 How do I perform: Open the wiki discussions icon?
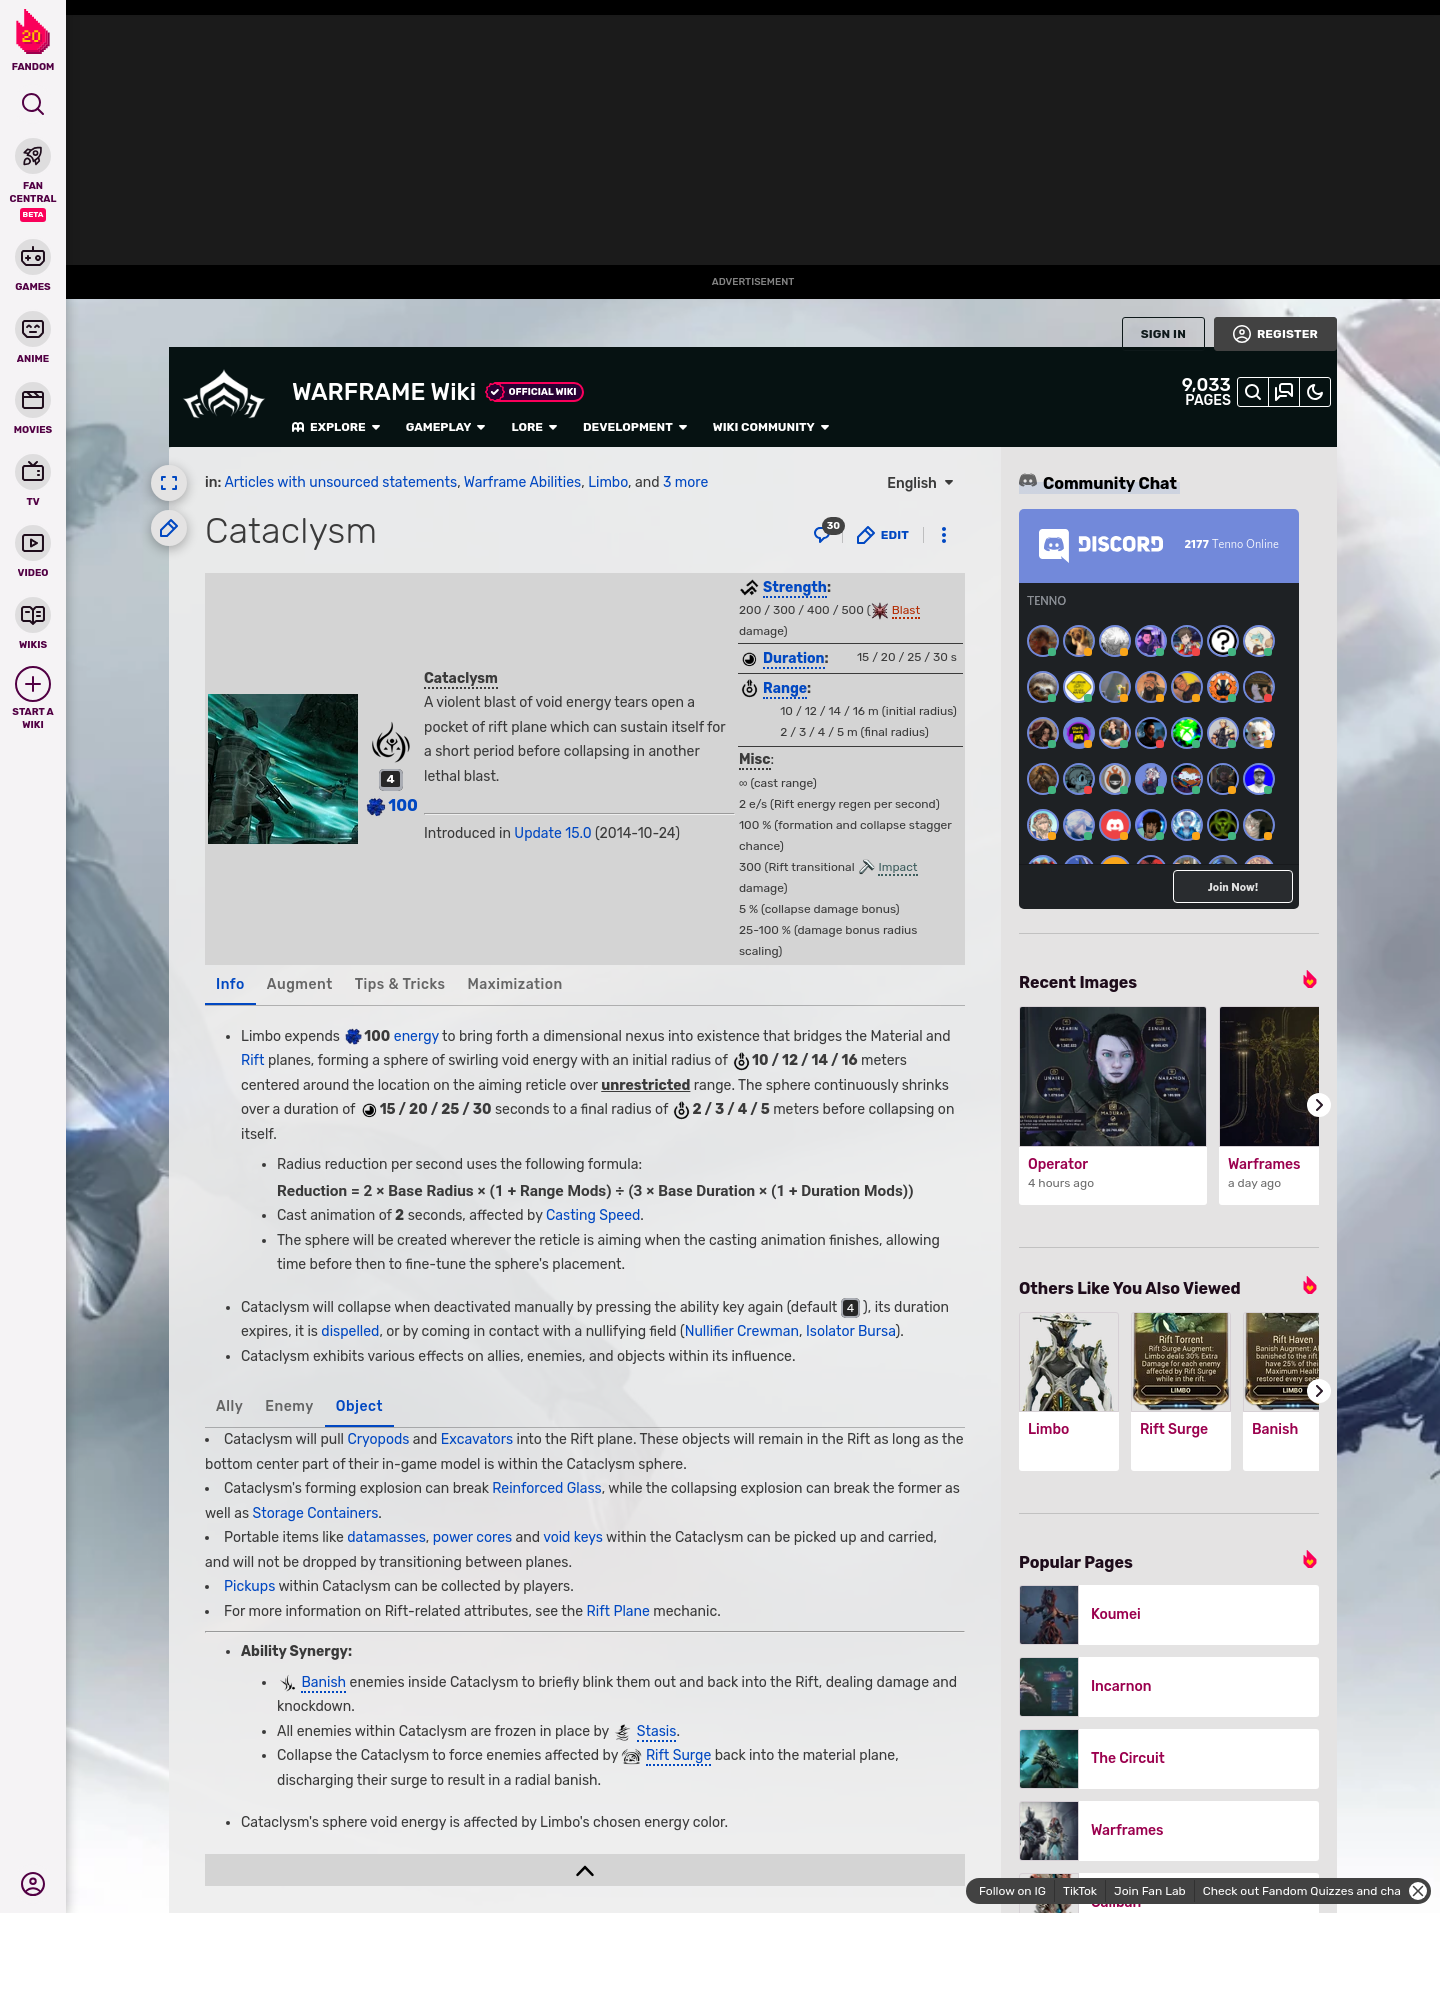click(1284, 392)
